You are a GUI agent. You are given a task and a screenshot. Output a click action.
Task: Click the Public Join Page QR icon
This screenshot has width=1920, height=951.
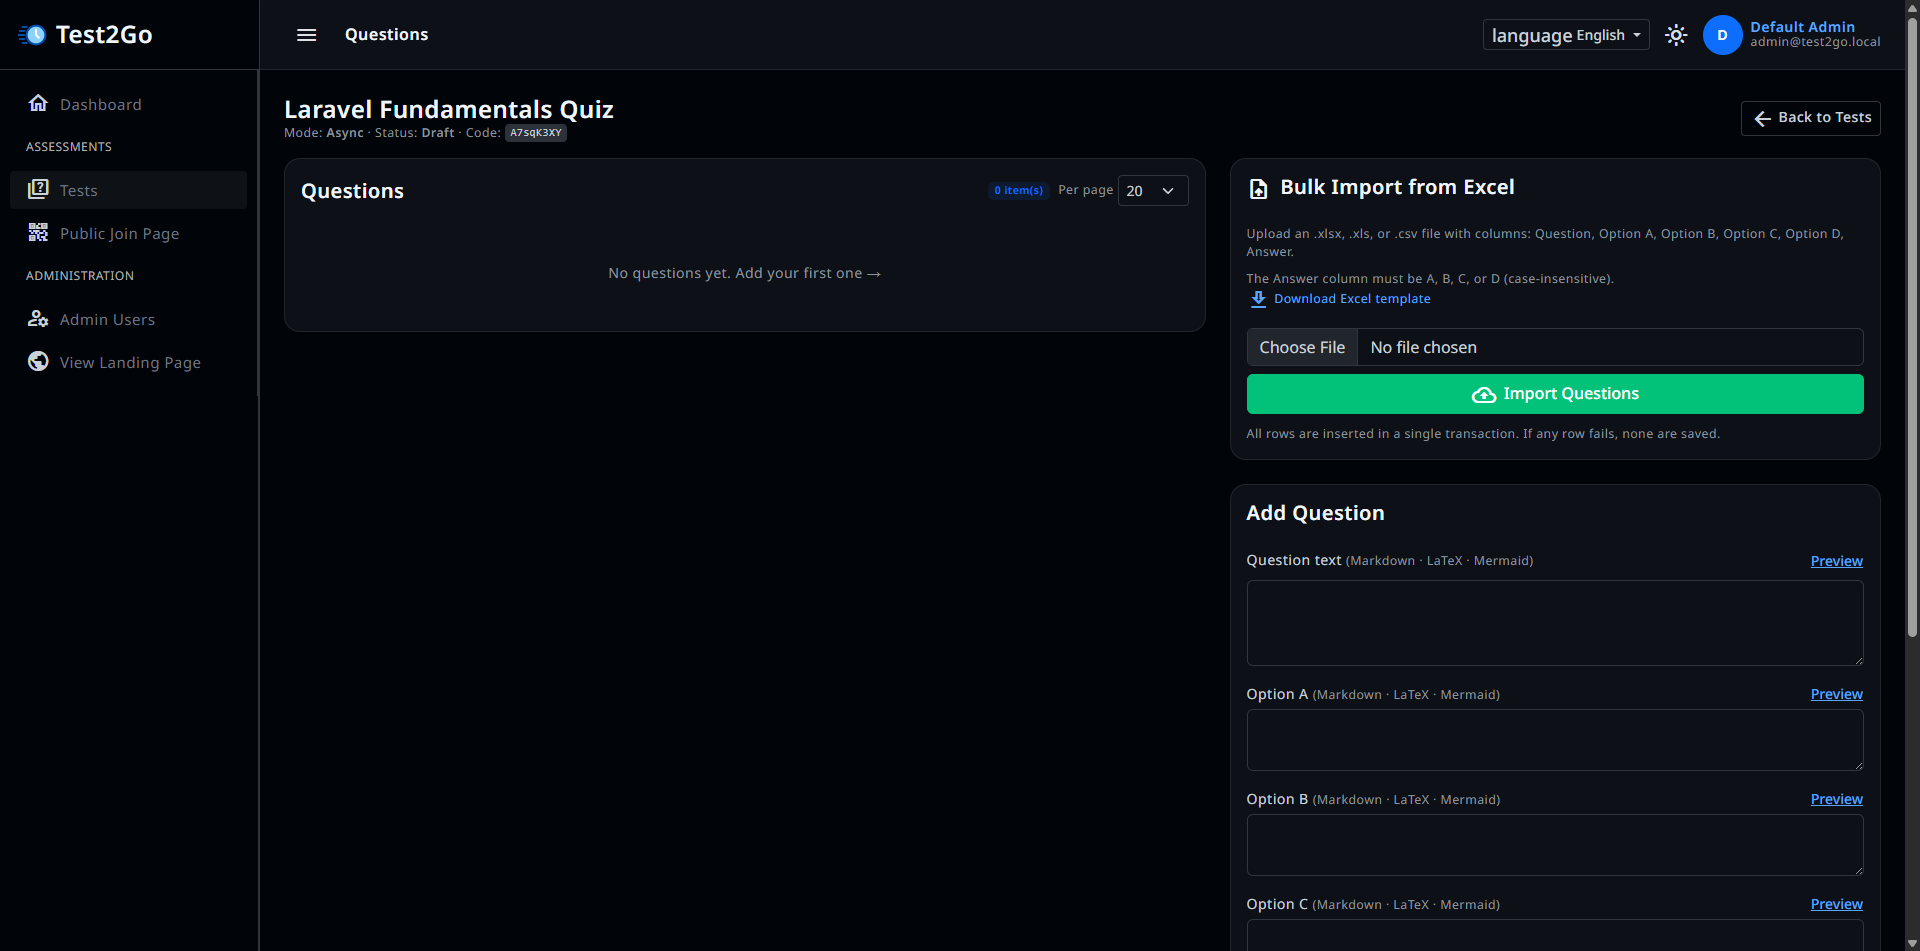[38, 232]
